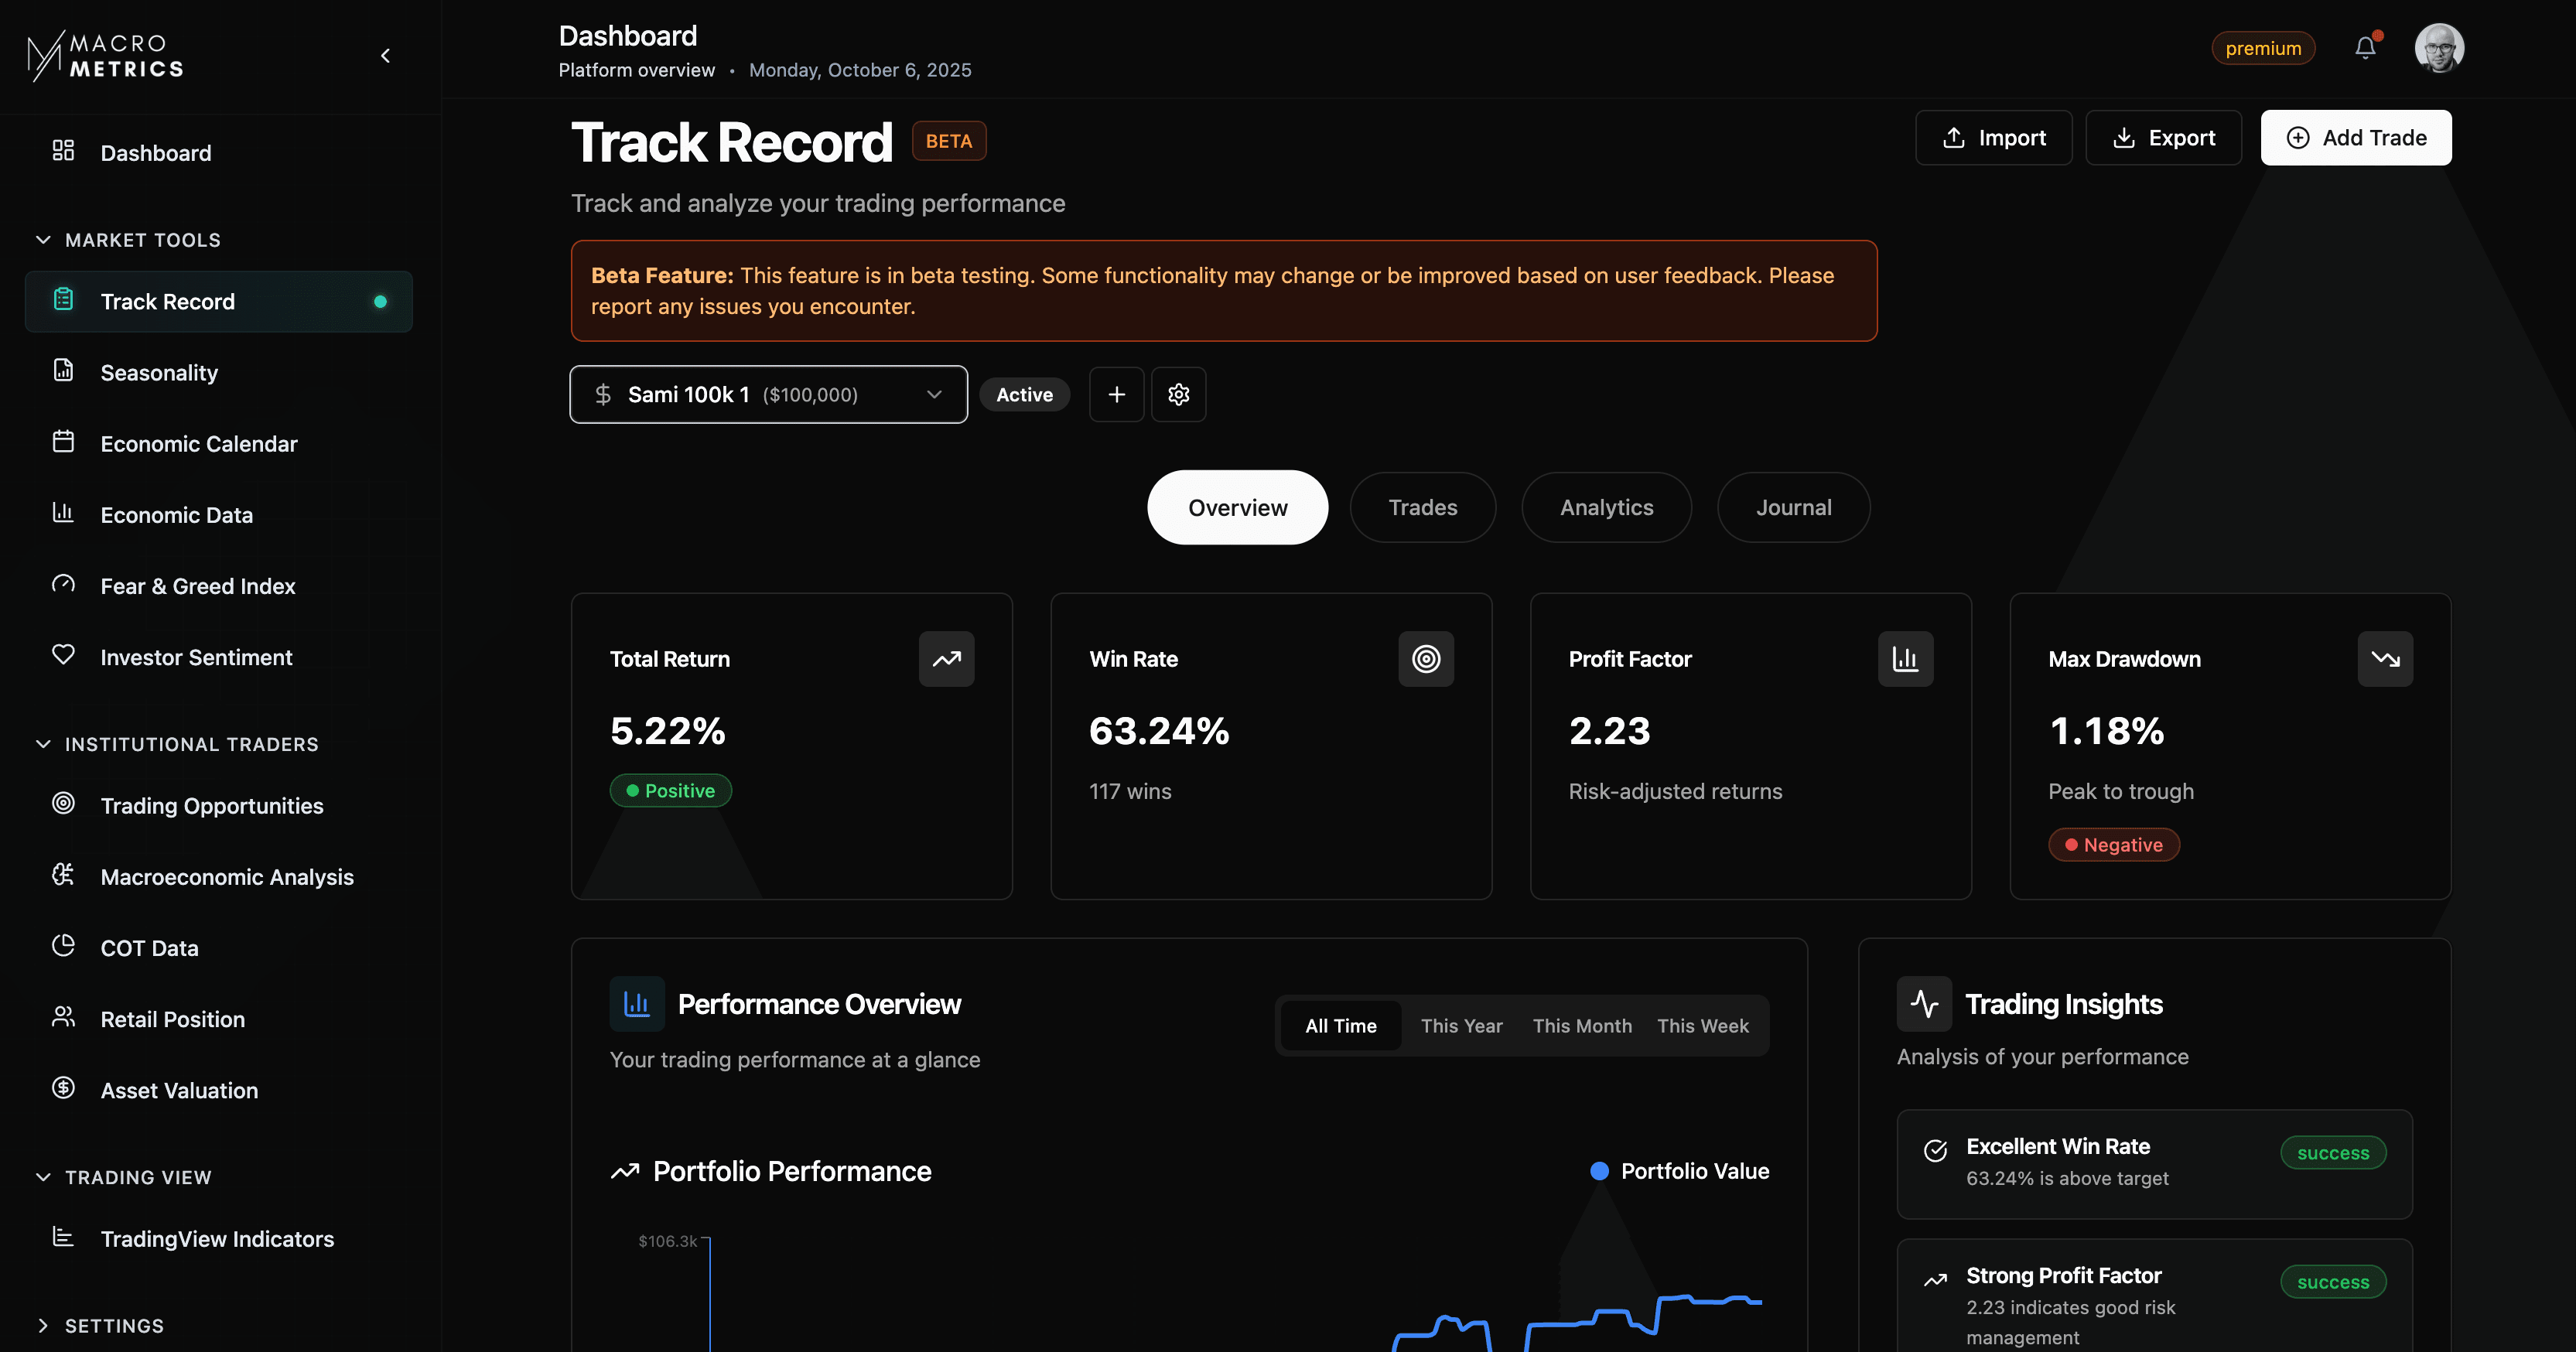This screenshot has width=2576, height=1352.
Task: Open account settings gear icon
Action: pyautogui.click(x=1178, y=394)
